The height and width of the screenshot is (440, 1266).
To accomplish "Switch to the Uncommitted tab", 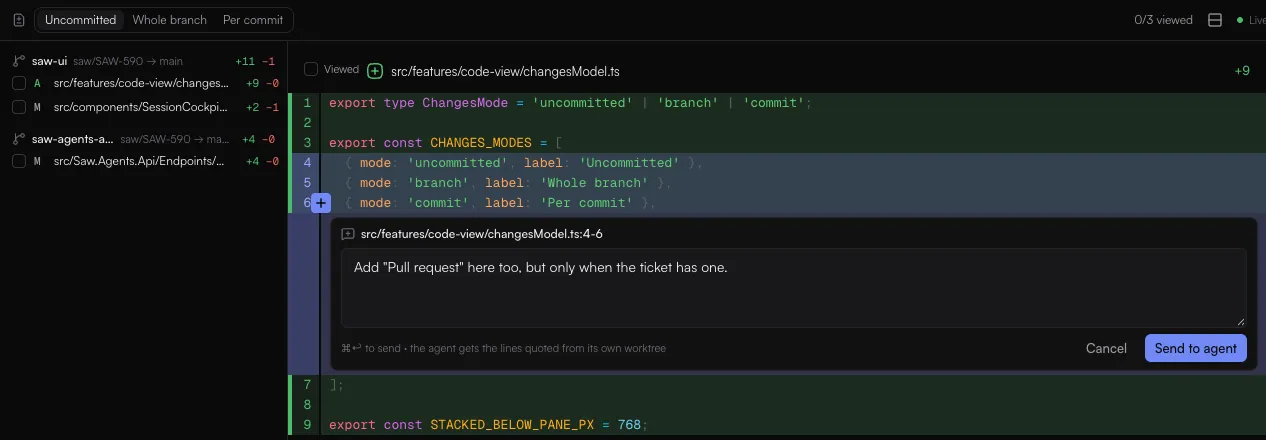I will point(81,20).
